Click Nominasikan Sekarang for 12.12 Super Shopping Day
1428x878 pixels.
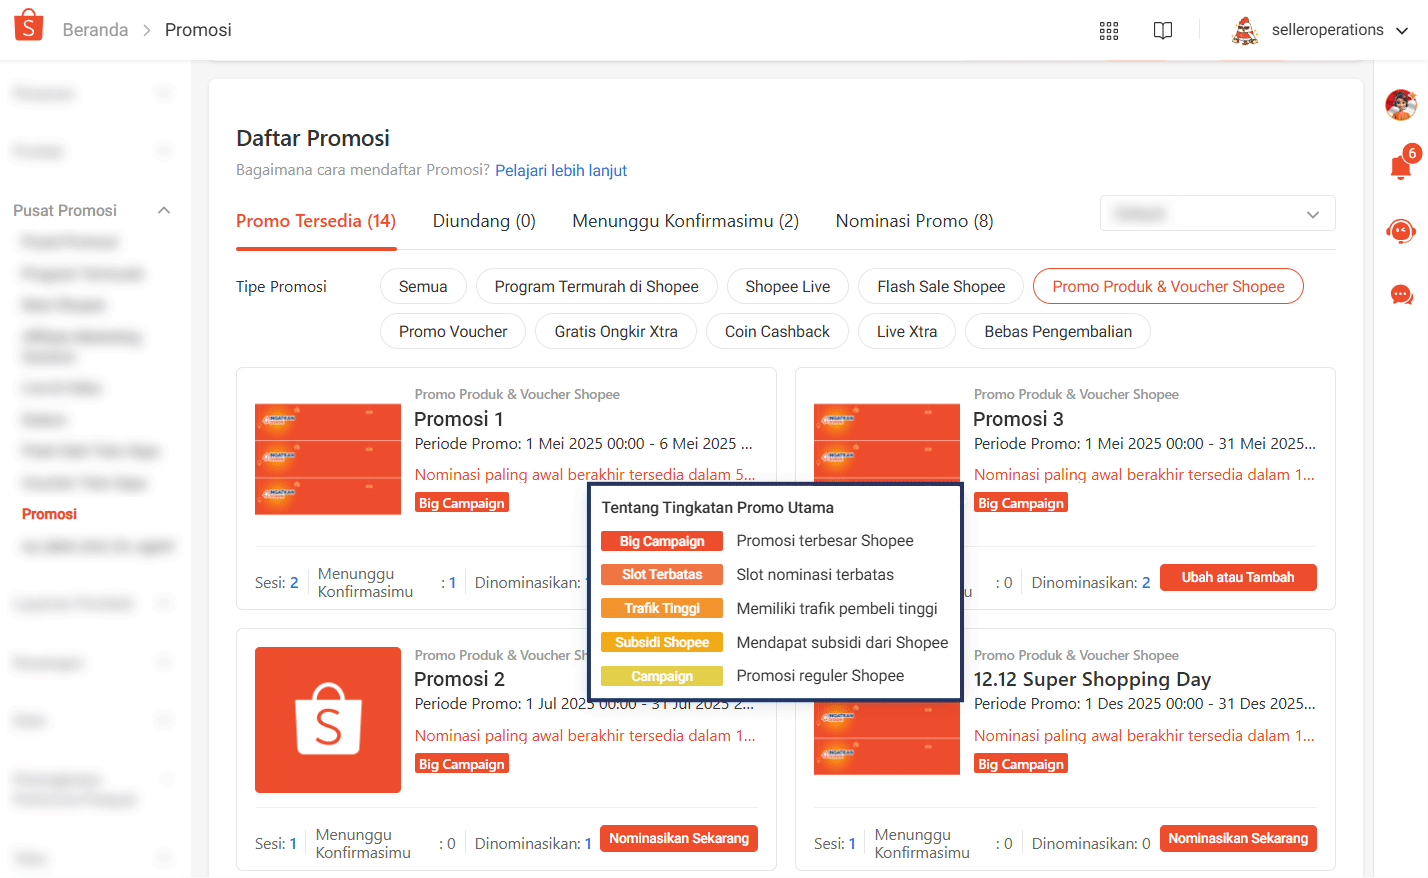pyautogui.click(x=1238, y=839)
